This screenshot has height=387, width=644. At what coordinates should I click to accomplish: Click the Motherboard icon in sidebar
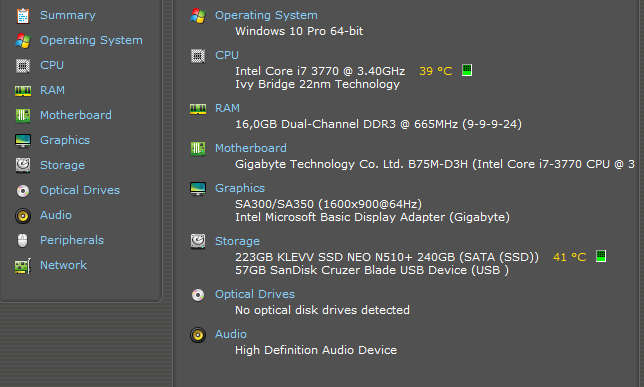click(x=23, y=115)
